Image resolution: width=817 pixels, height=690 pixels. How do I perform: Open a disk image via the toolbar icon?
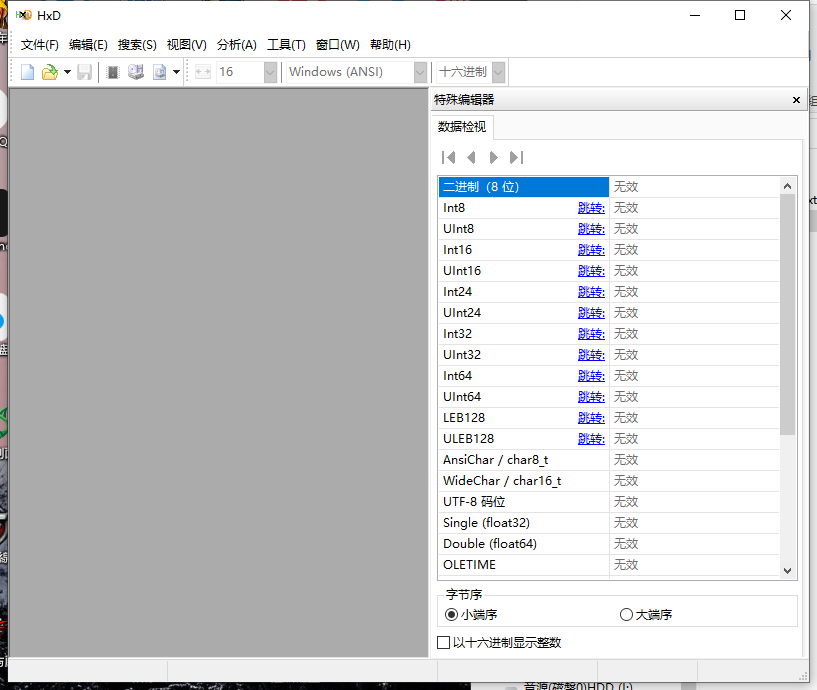[x=159, y=71]
